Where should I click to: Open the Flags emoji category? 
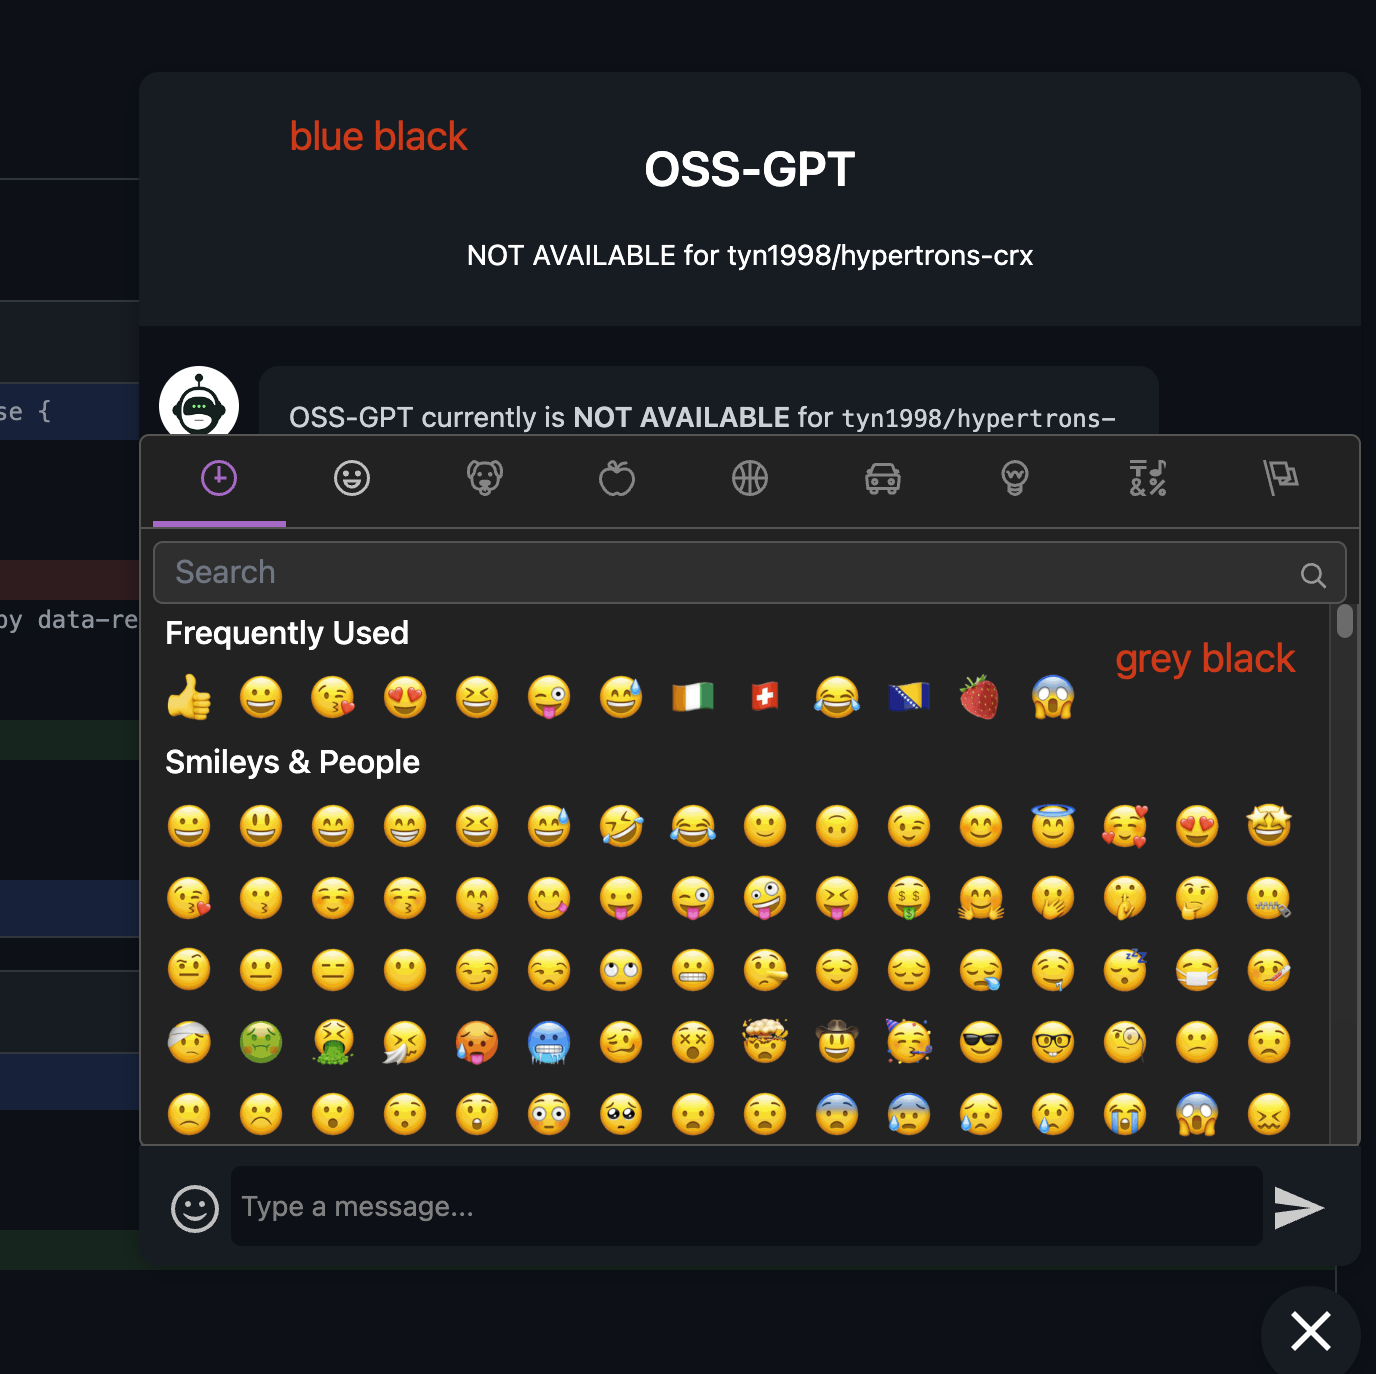pyautogui.click(x=1280, y=479)
